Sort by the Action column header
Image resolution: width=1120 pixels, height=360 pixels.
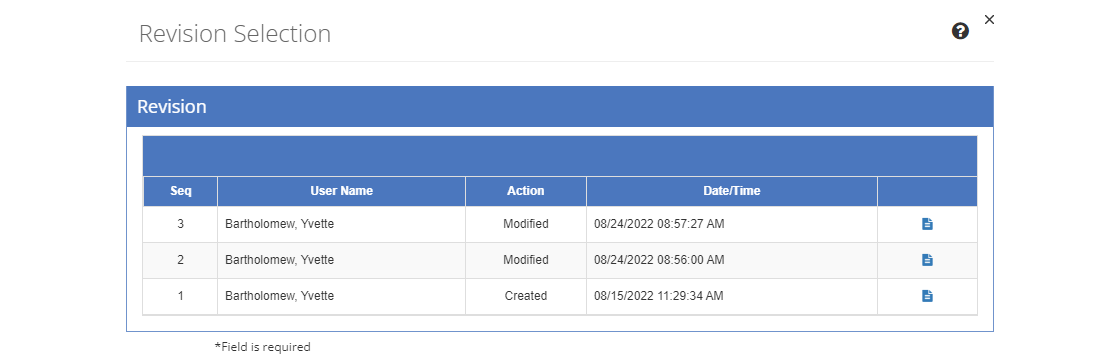tap(526, 191)
